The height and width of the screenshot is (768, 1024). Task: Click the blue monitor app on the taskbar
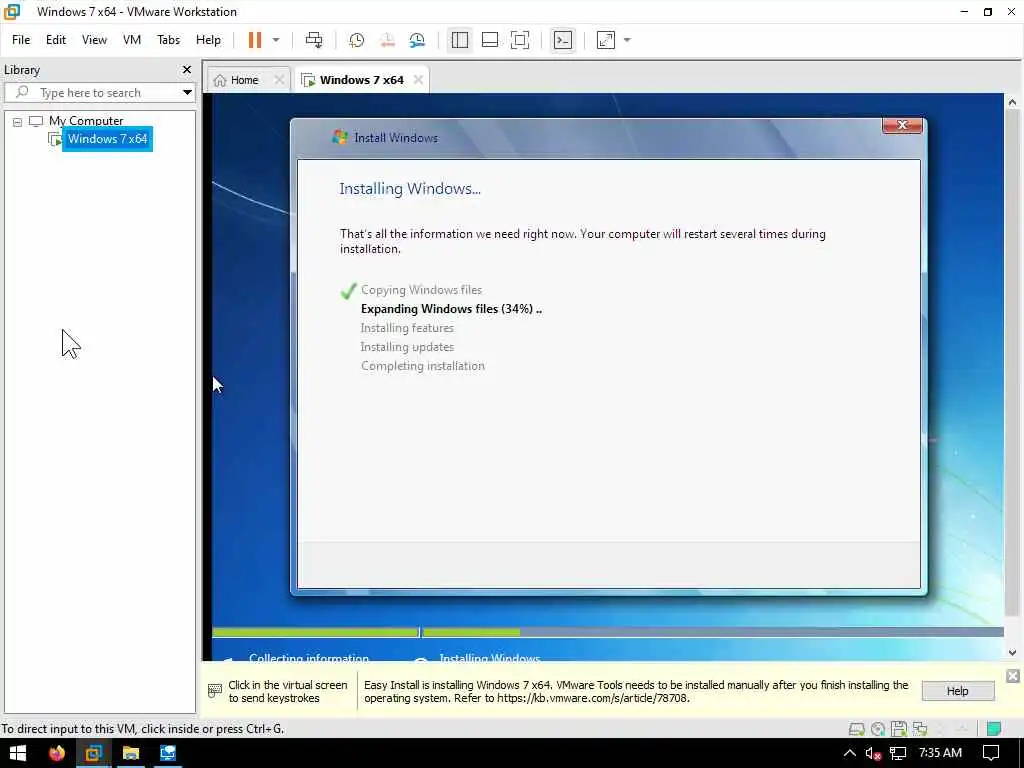[x=168, y=753]
